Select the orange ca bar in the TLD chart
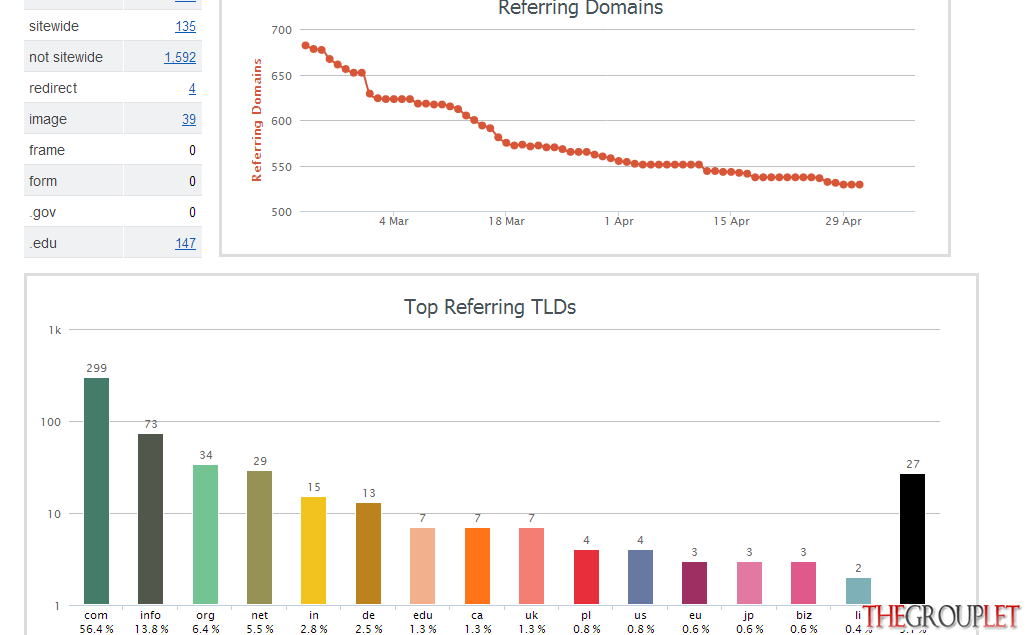Screen dimensions: 1027x635 tap(477, 566)
